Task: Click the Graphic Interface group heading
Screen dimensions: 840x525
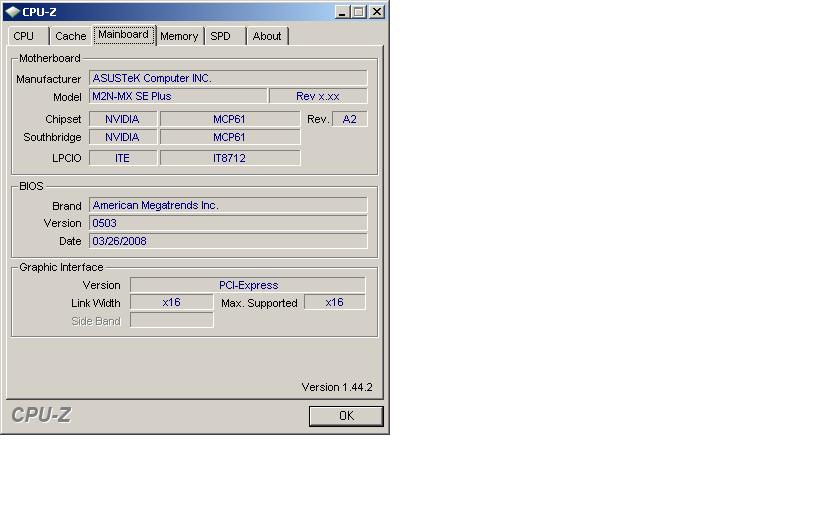Action: coord(61,267)
